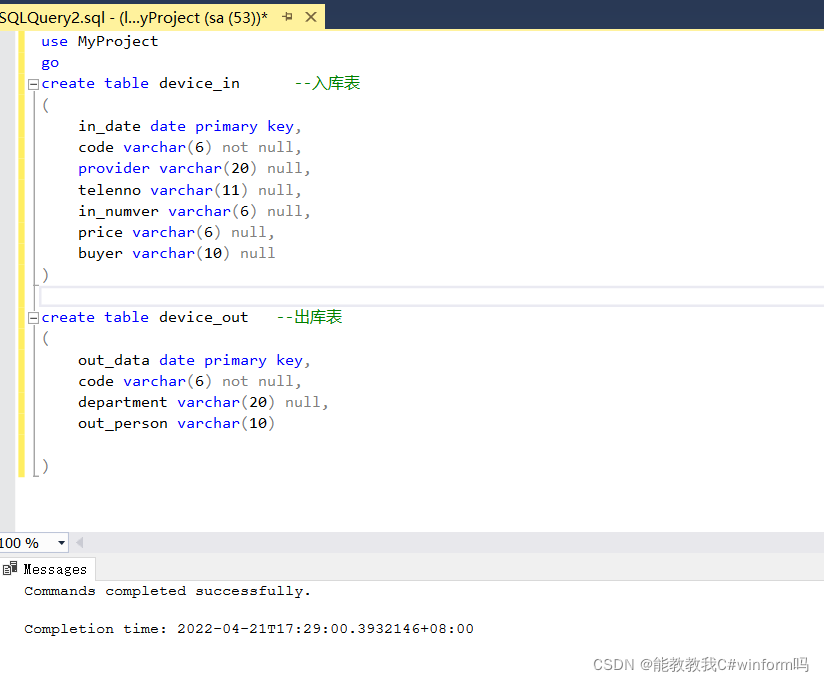The width and height of the screenshot is (824, 682).
Task: Place cursor on the empty highlighted editor line
Action: coord(431,296)
